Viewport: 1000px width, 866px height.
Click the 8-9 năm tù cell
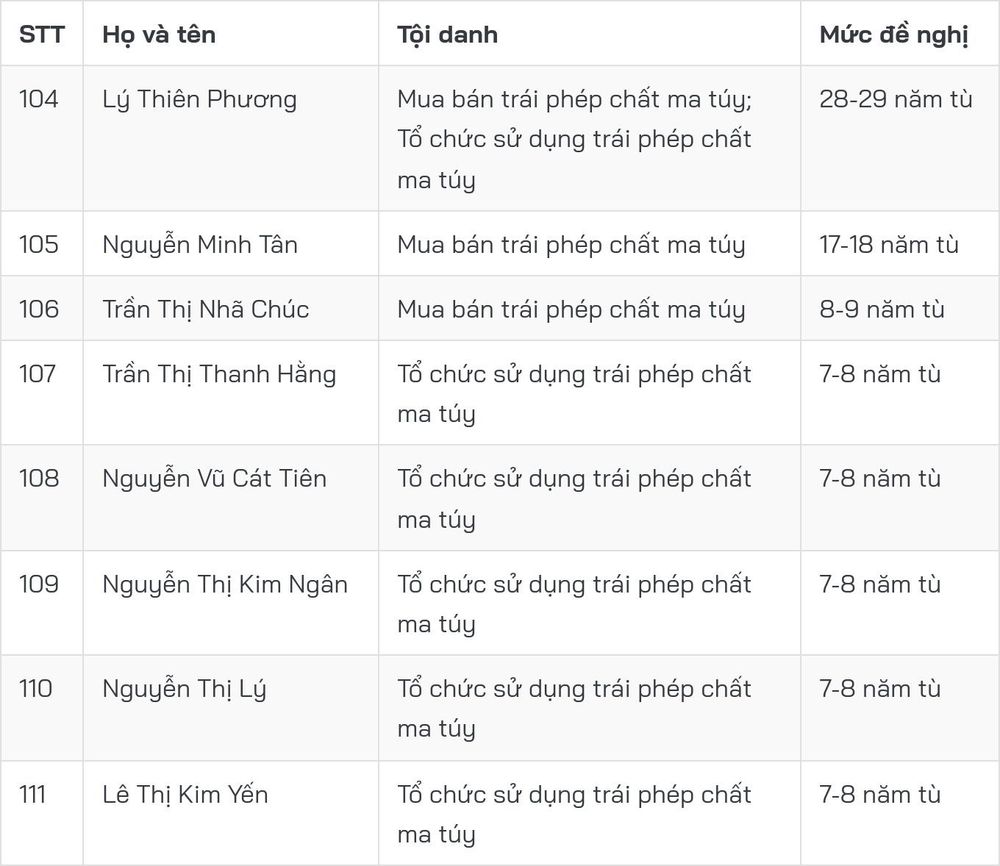[x=881, y=309]
